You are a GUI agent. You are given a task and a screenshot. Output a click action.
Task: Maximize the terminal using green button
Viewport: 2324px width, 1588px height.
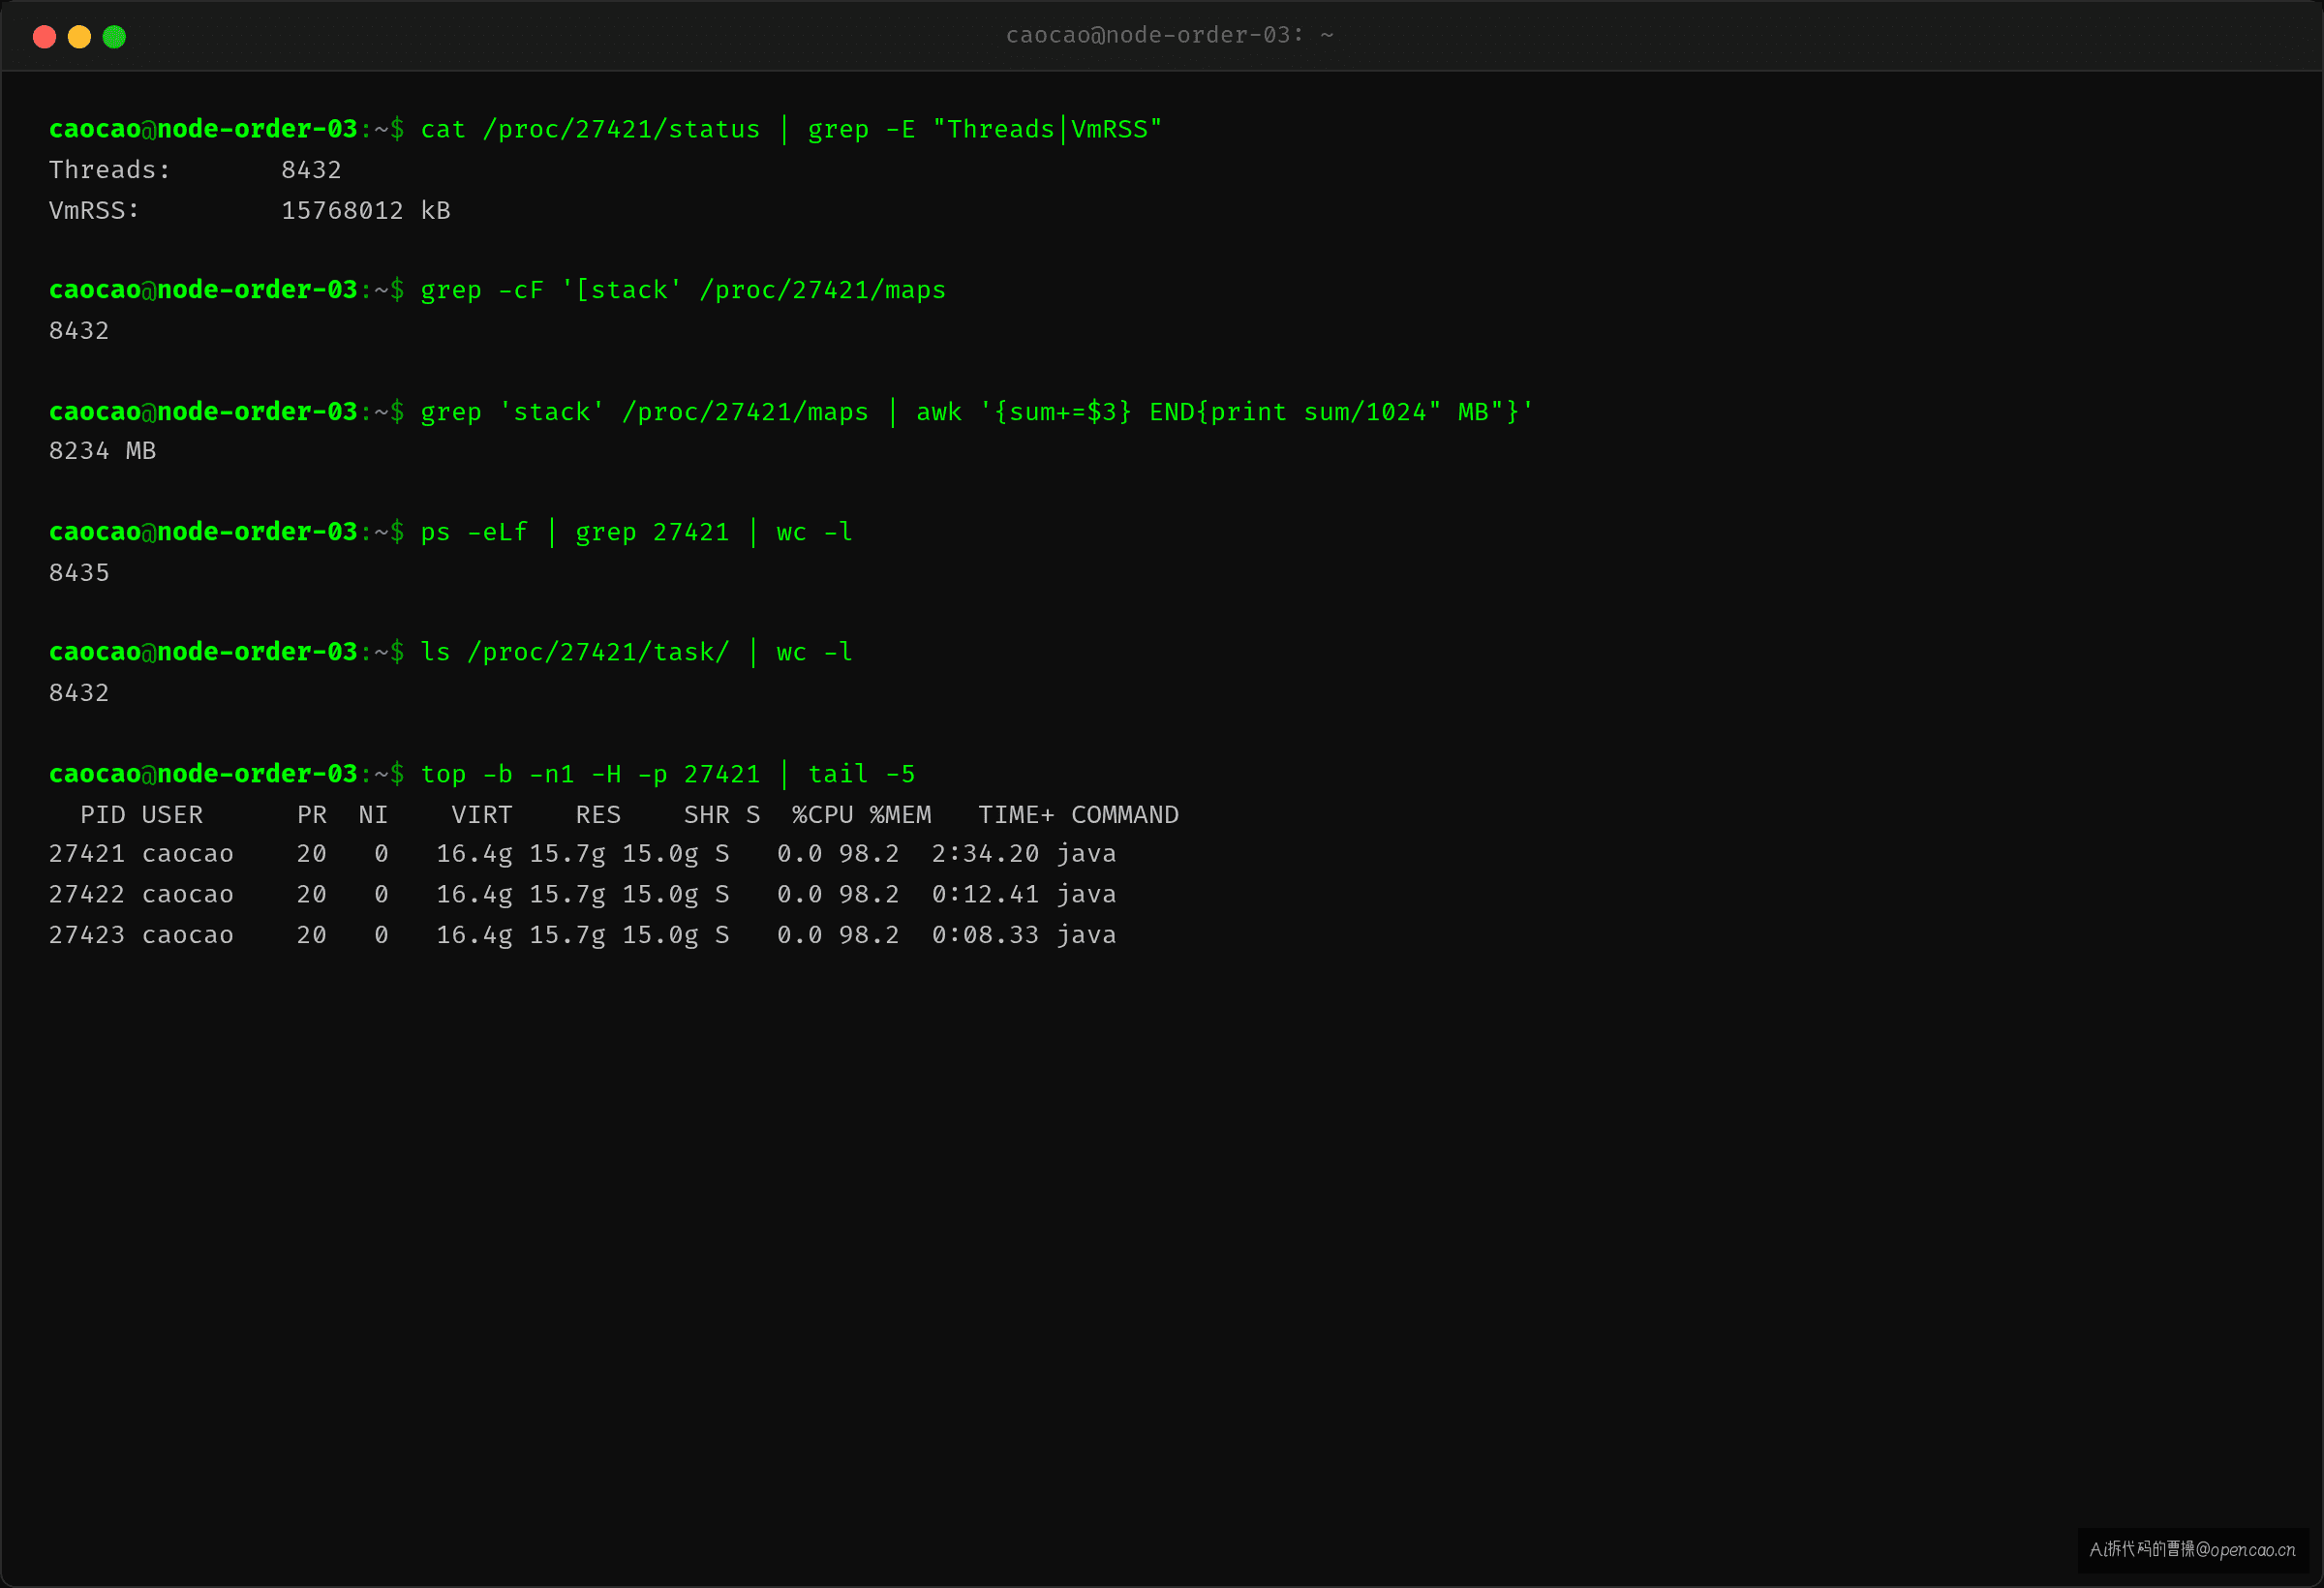pos(114,37)
